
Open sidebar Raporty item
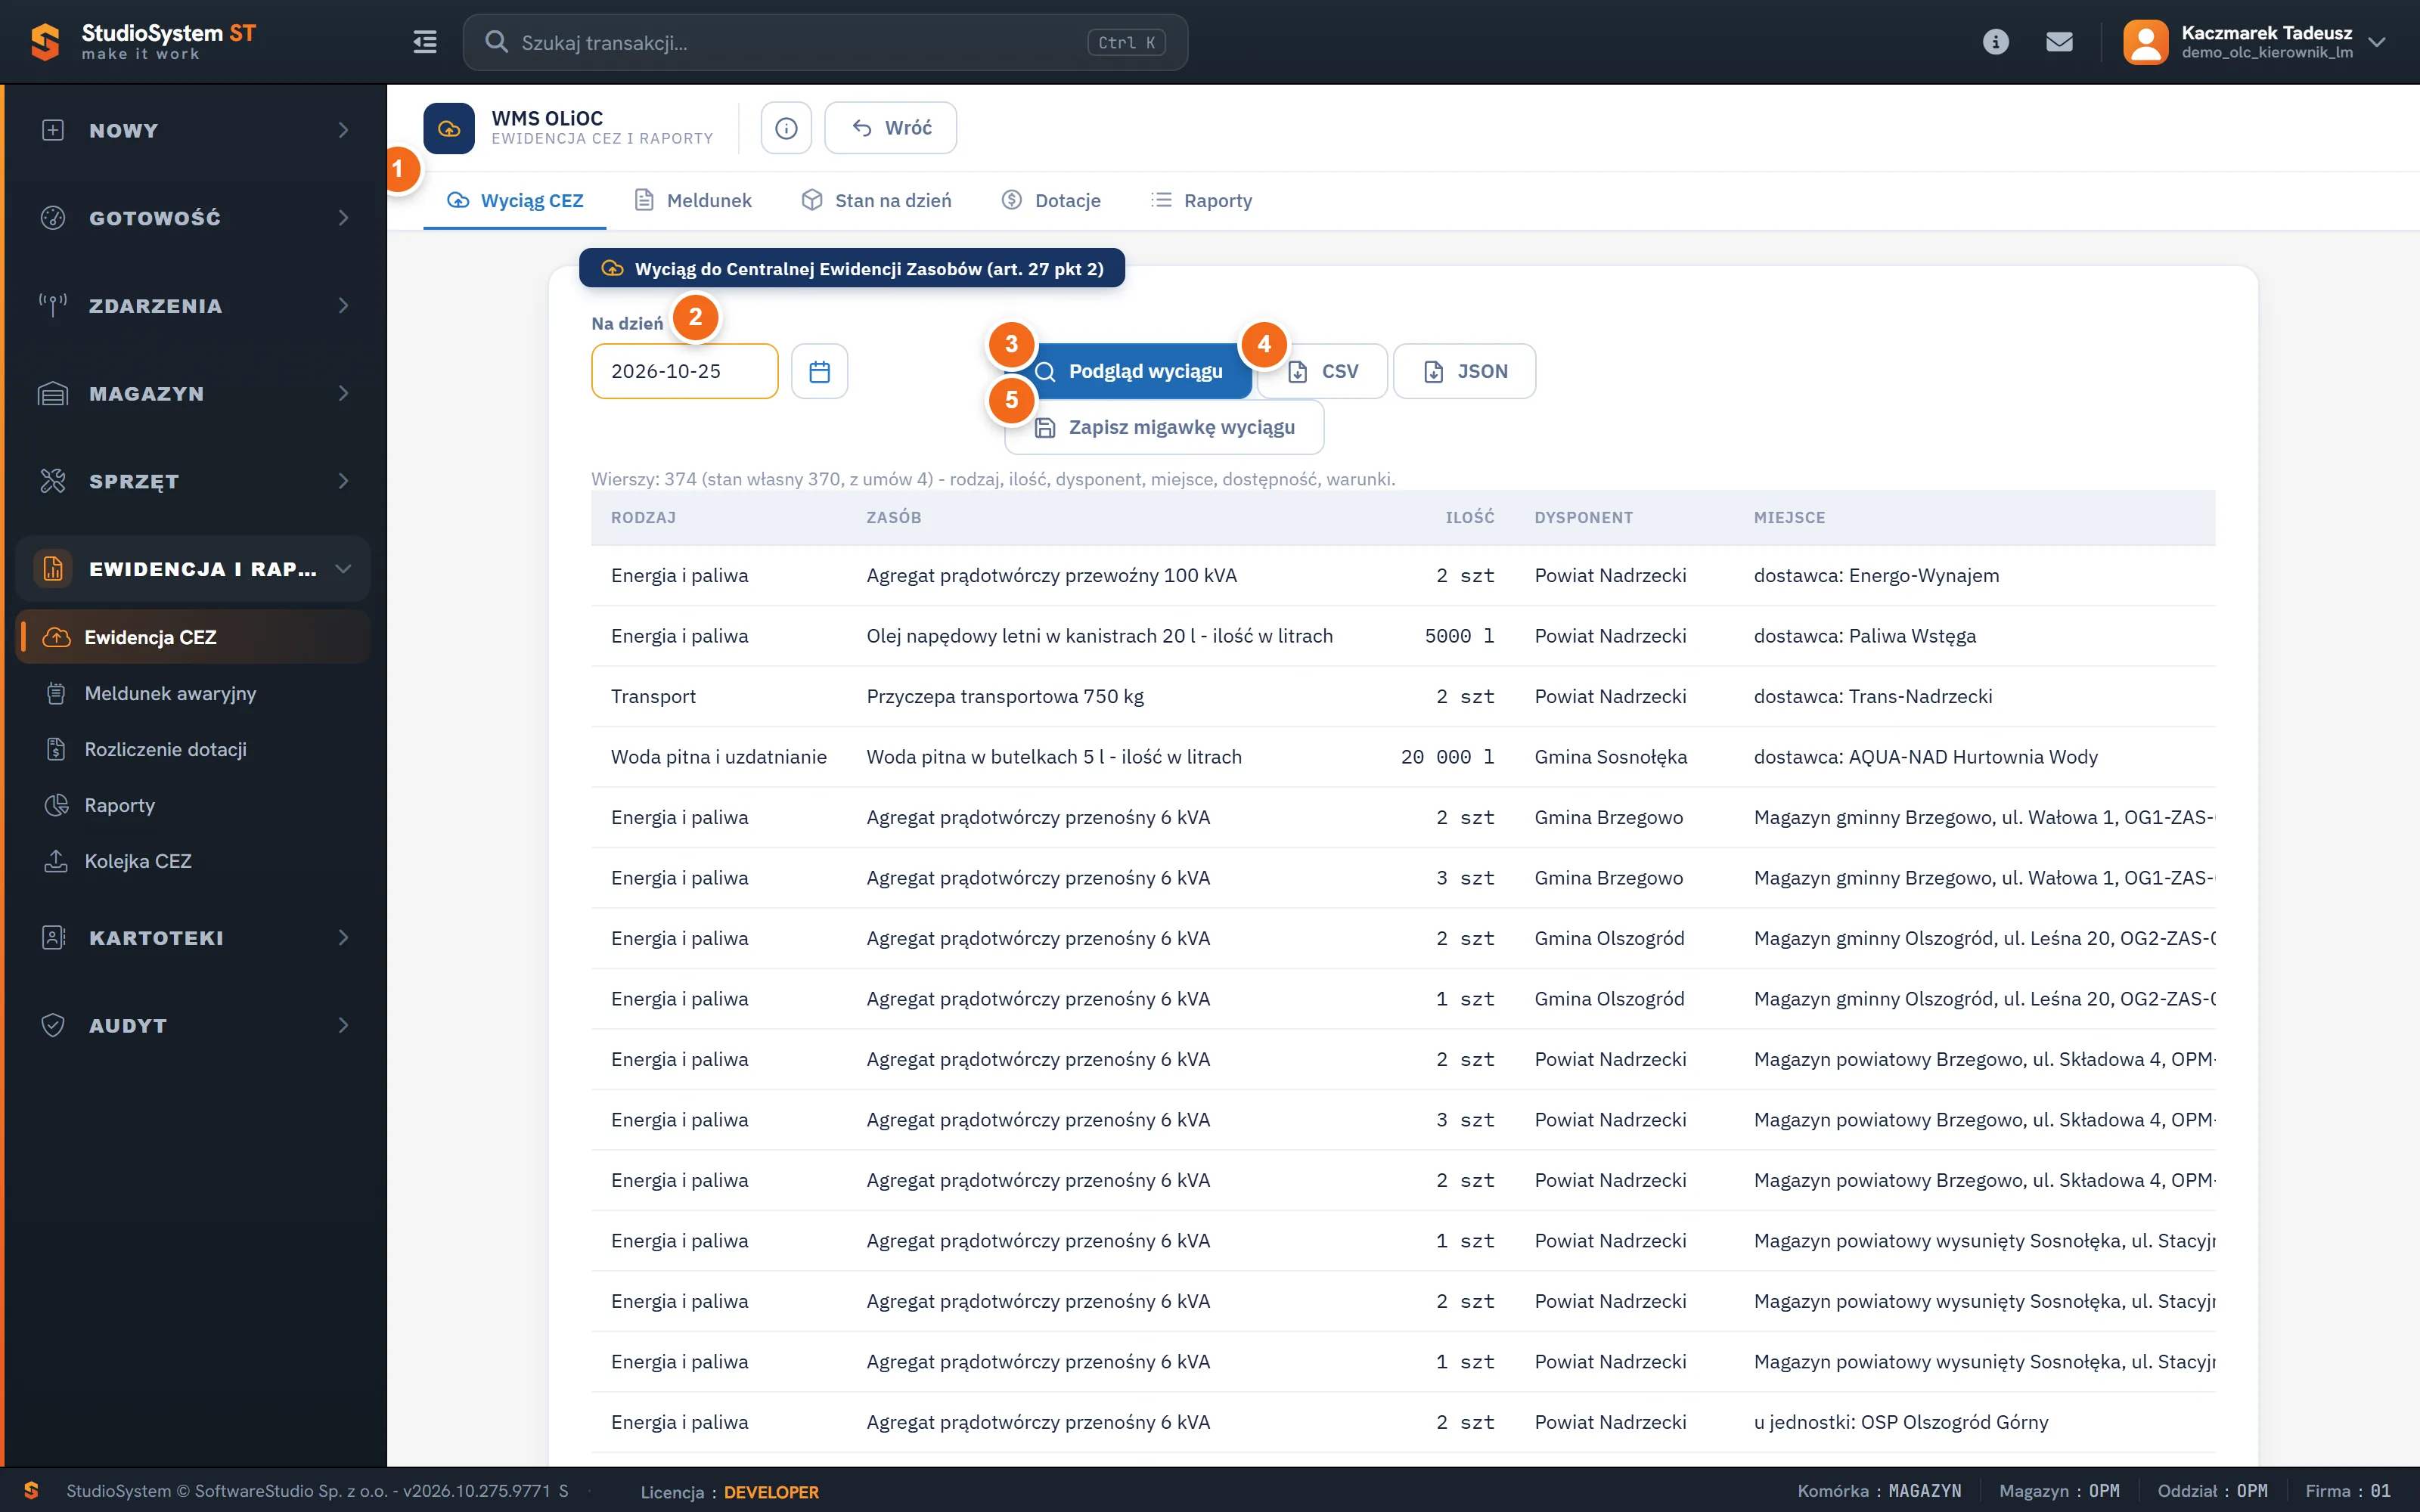point(193,805)
